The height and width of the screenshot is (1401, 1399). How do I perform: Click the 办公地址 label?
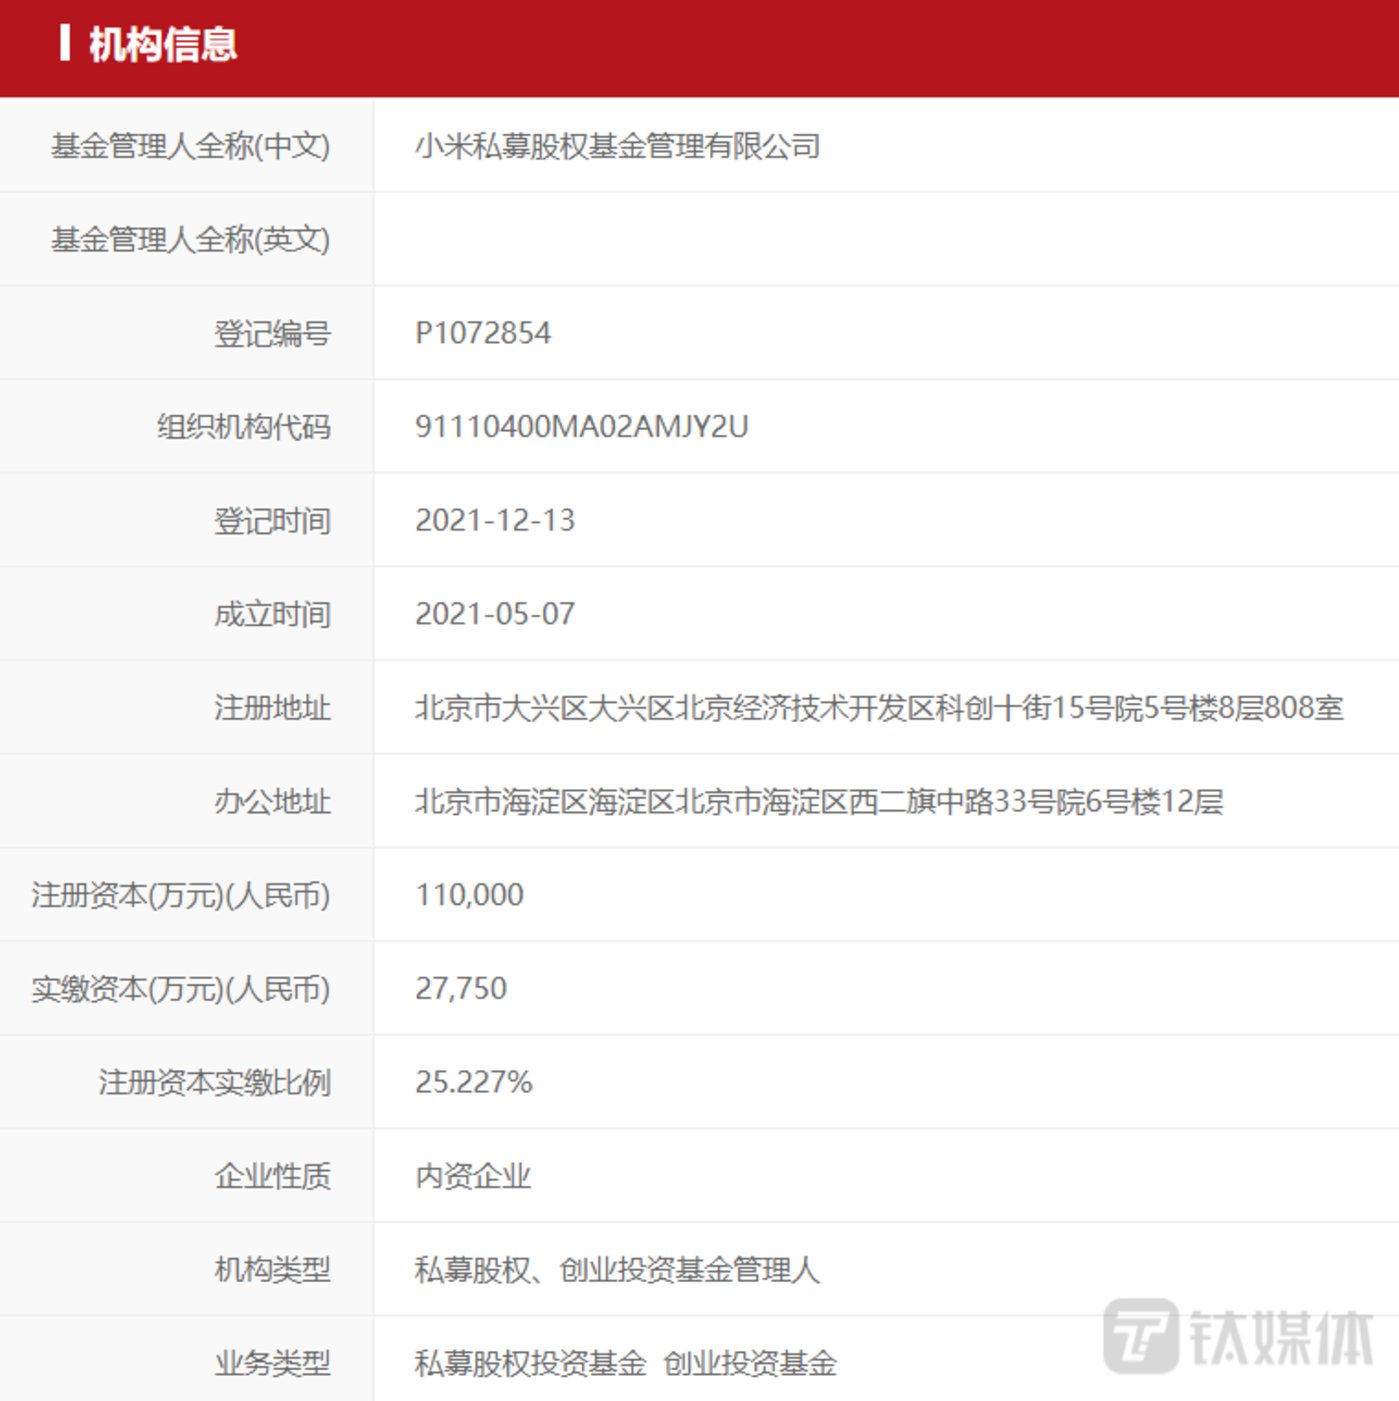click(272, 802)
